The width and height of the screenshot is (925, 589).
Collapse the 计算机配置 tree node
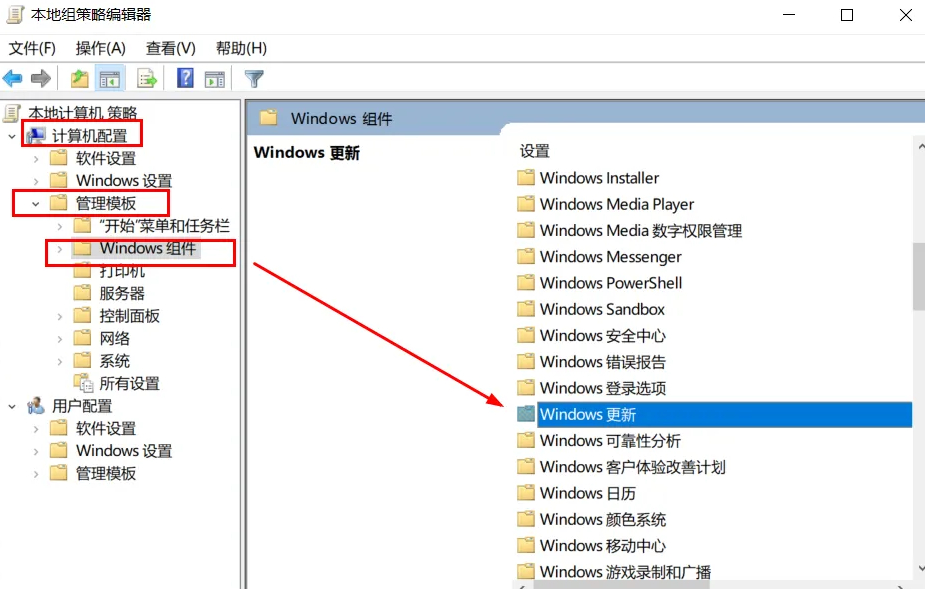click(12, 136)
